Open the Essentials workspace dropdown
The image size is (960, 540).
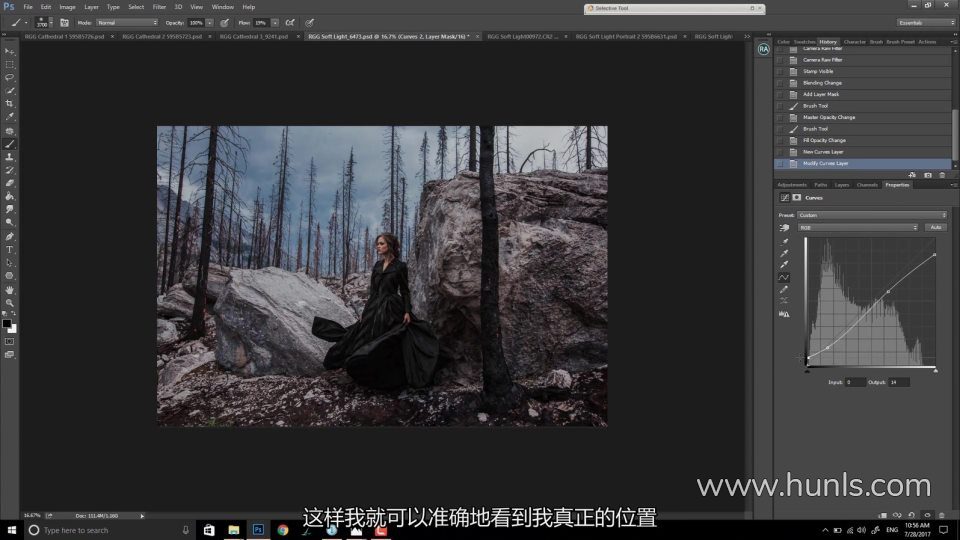coord(926,23)
